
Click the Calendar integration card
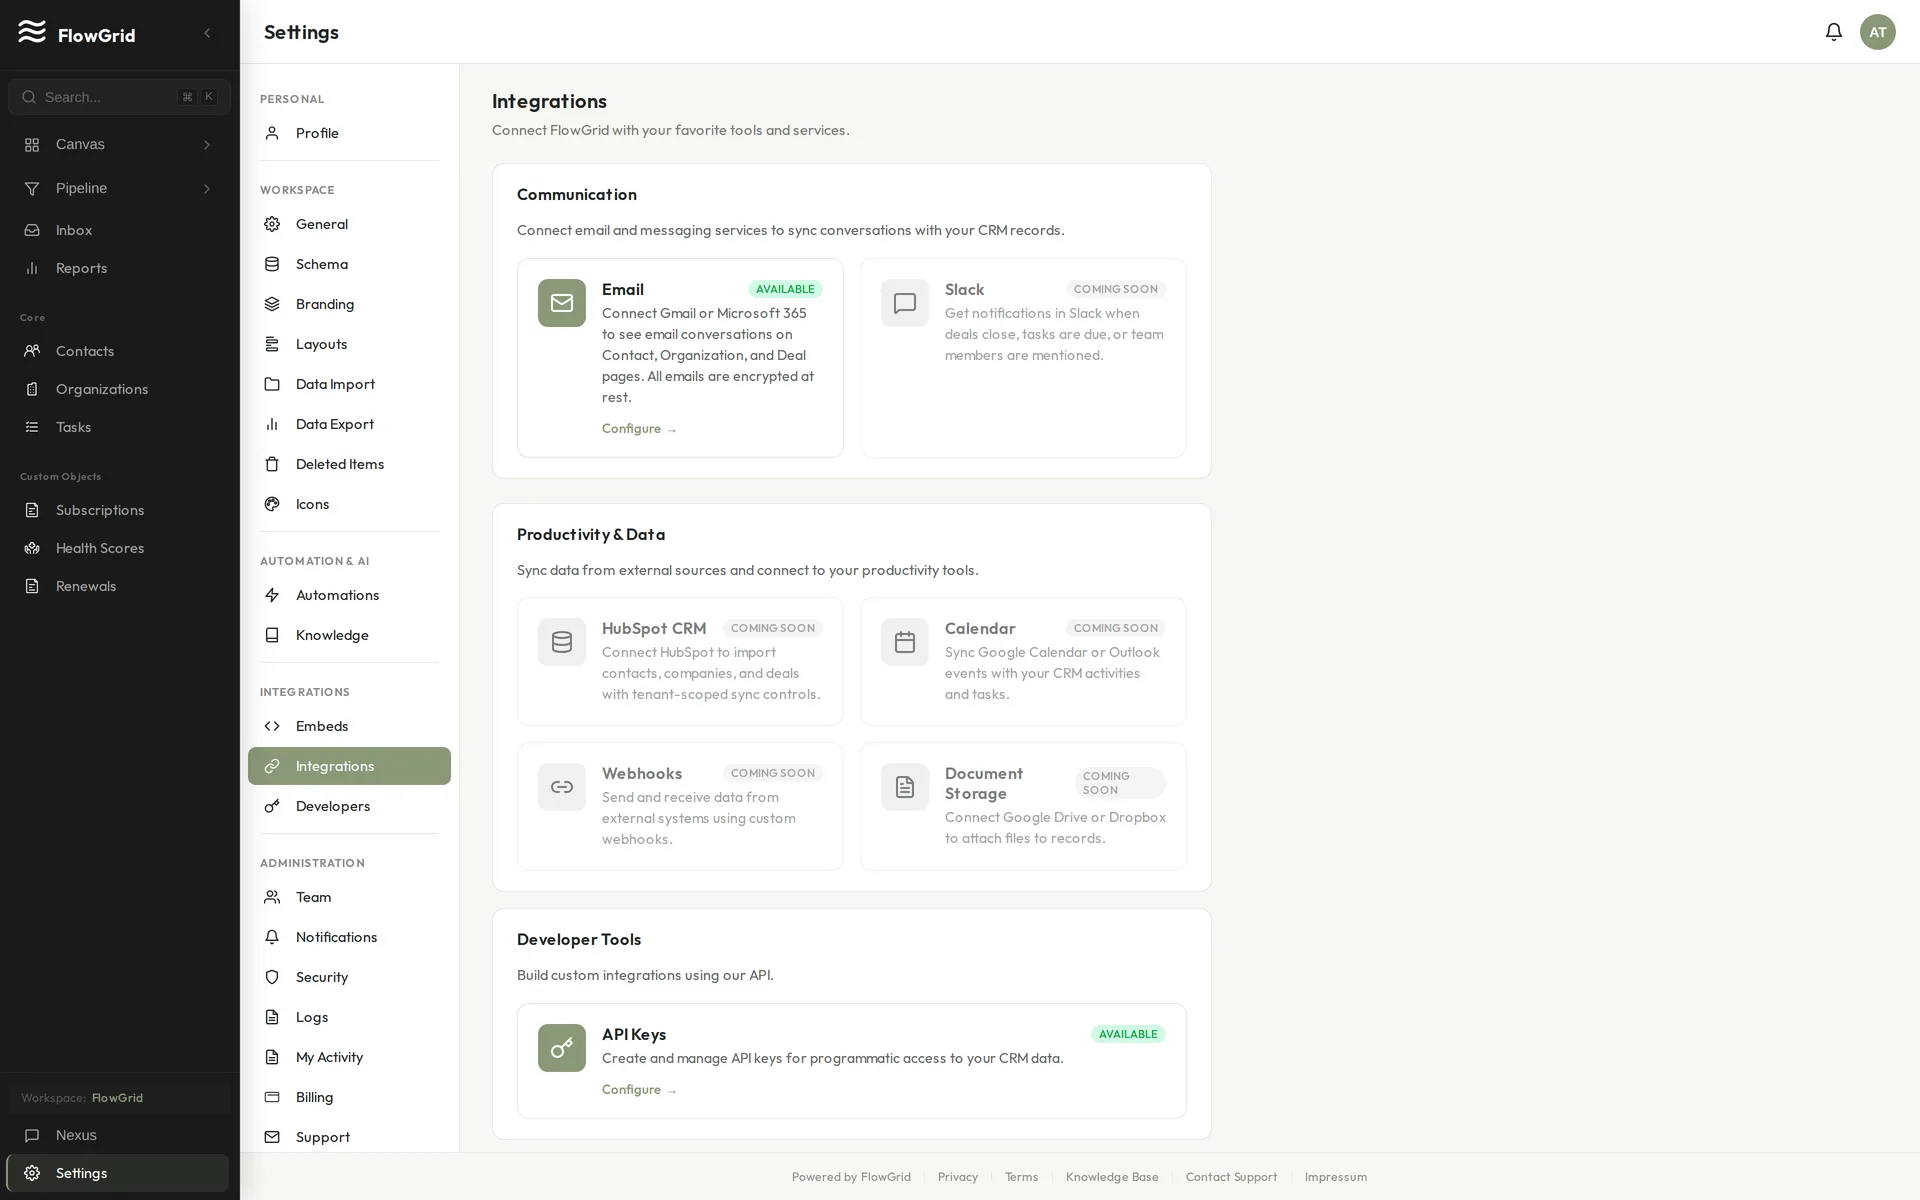[1023, 661]
